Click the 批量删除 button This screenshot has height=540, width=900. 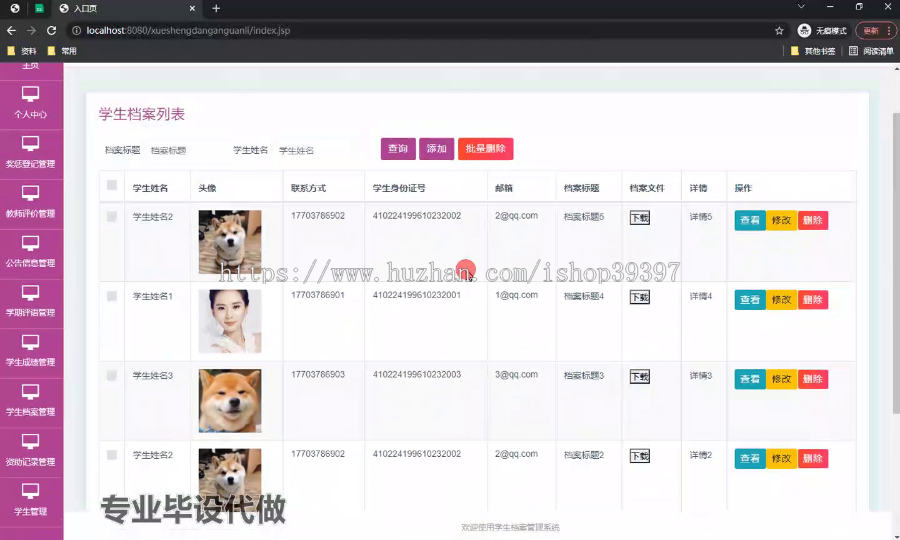click(486, 149)
